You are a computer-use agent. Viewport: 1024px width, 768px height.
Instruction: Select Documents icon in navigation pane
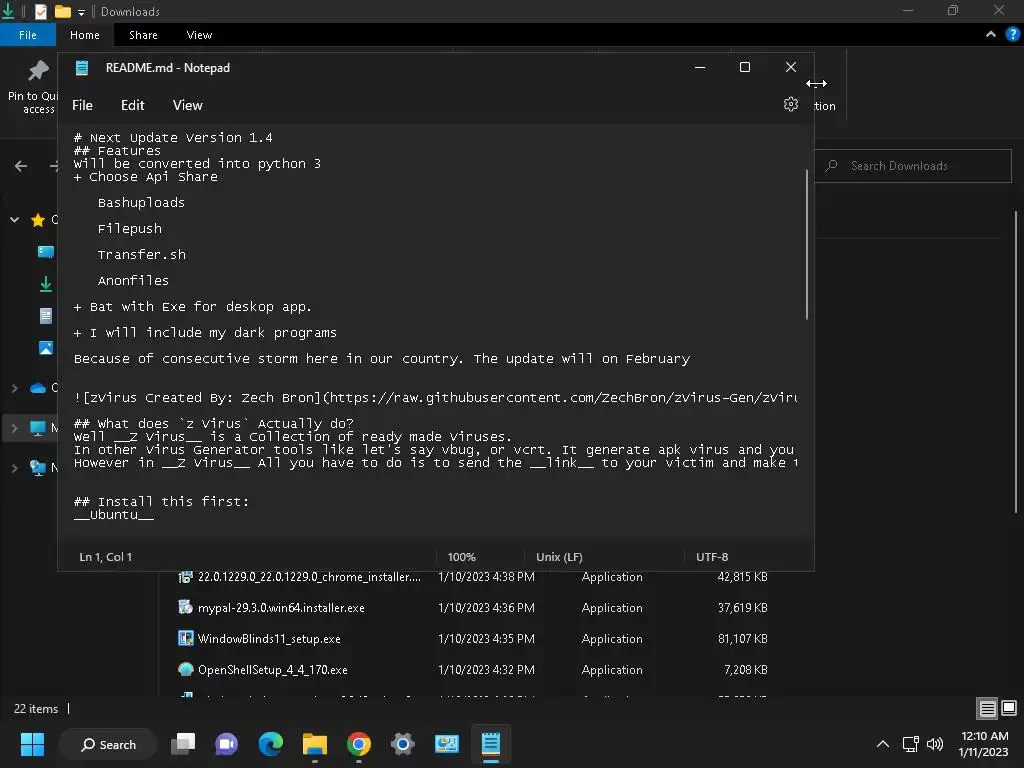pos(46,316)
